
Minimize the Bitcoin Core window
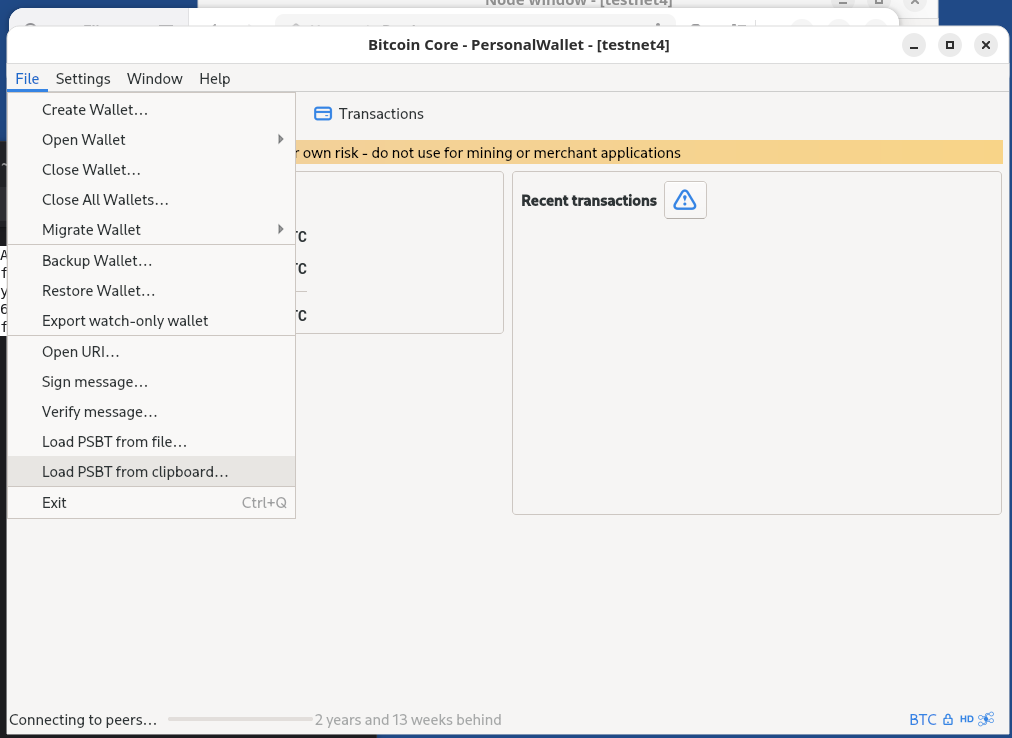(x=914, y=45)
